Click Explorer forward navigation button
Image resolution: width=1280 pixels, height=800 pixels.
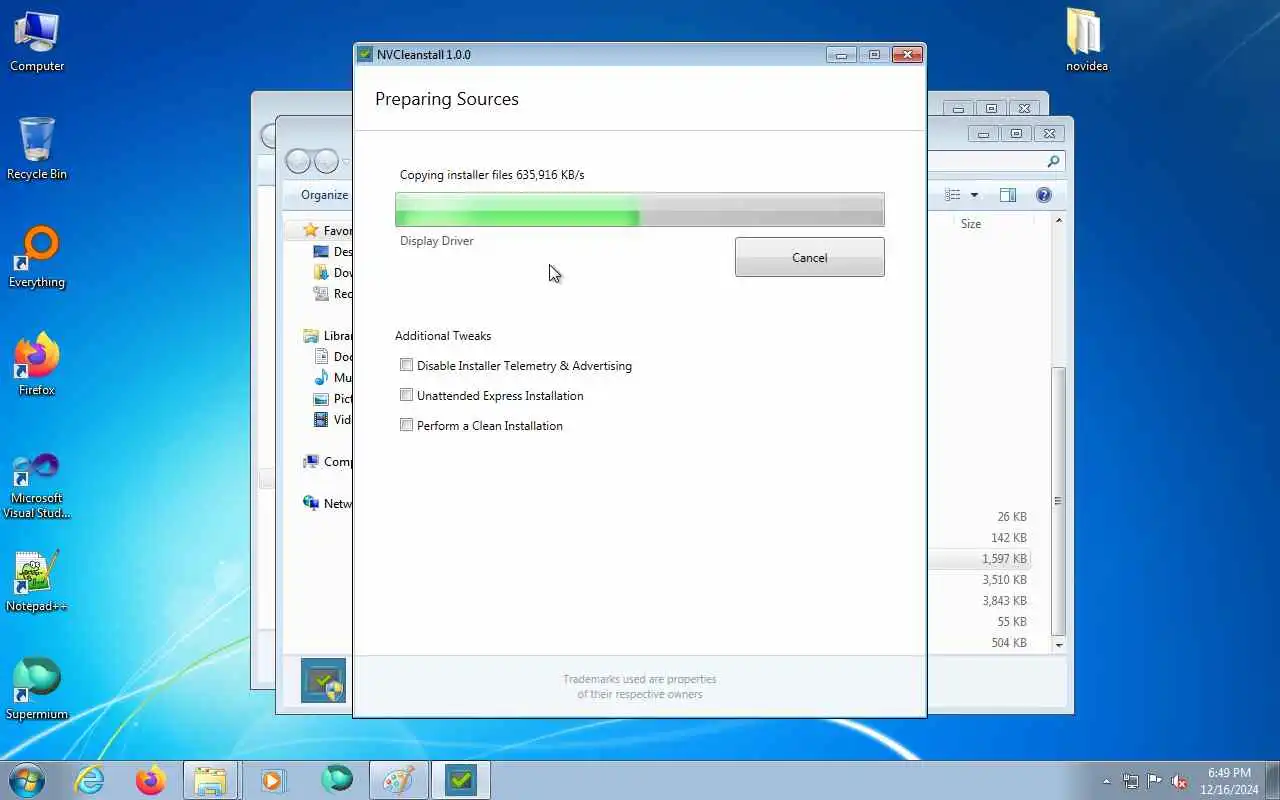pos(327,161)
